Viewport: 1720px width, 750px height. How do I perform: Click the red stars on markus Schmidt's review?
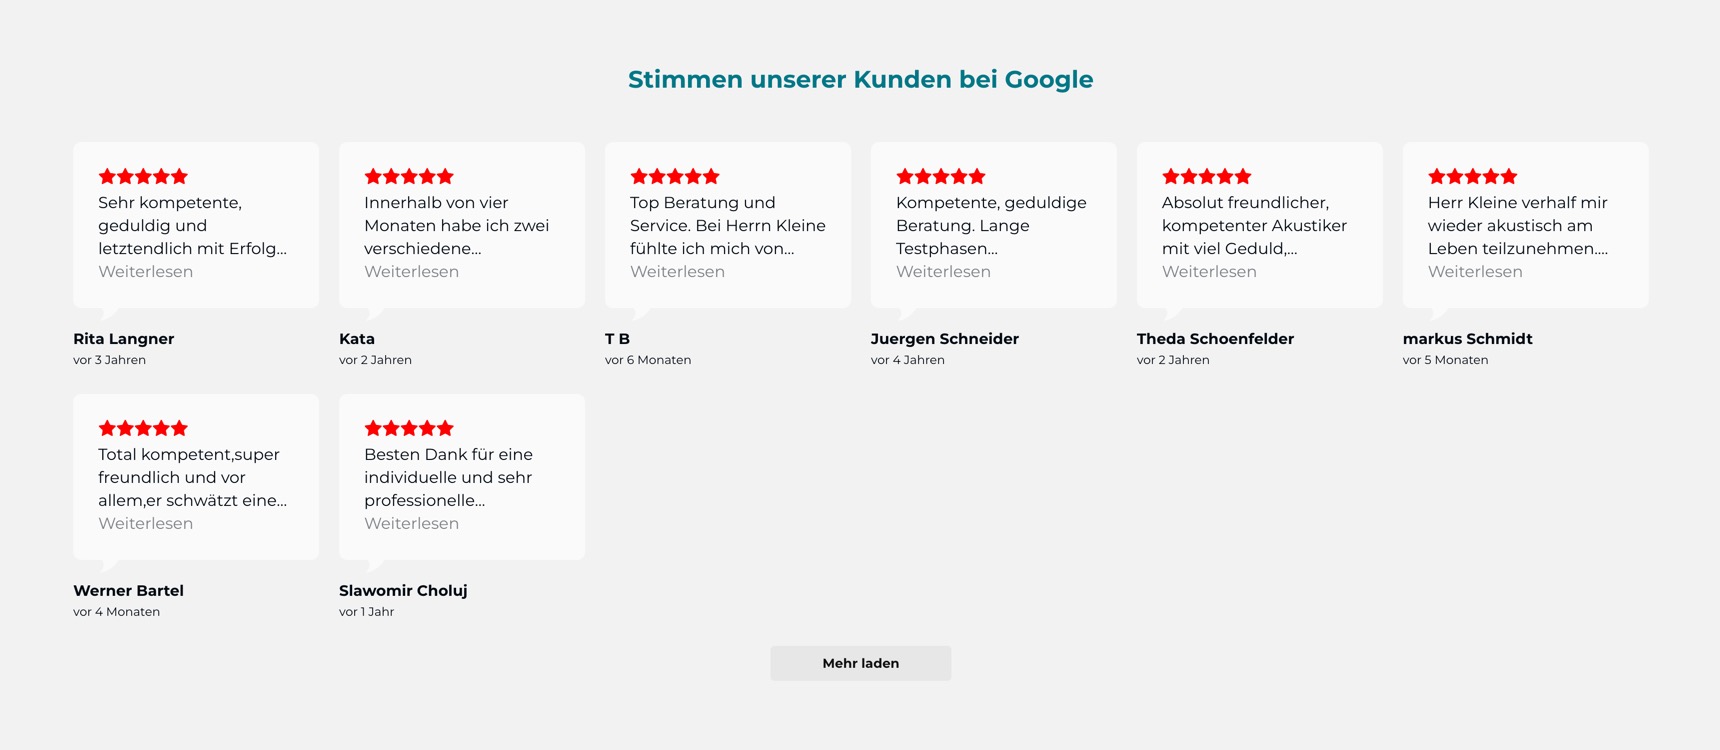pyautogui.click(x=1473, y=176)
